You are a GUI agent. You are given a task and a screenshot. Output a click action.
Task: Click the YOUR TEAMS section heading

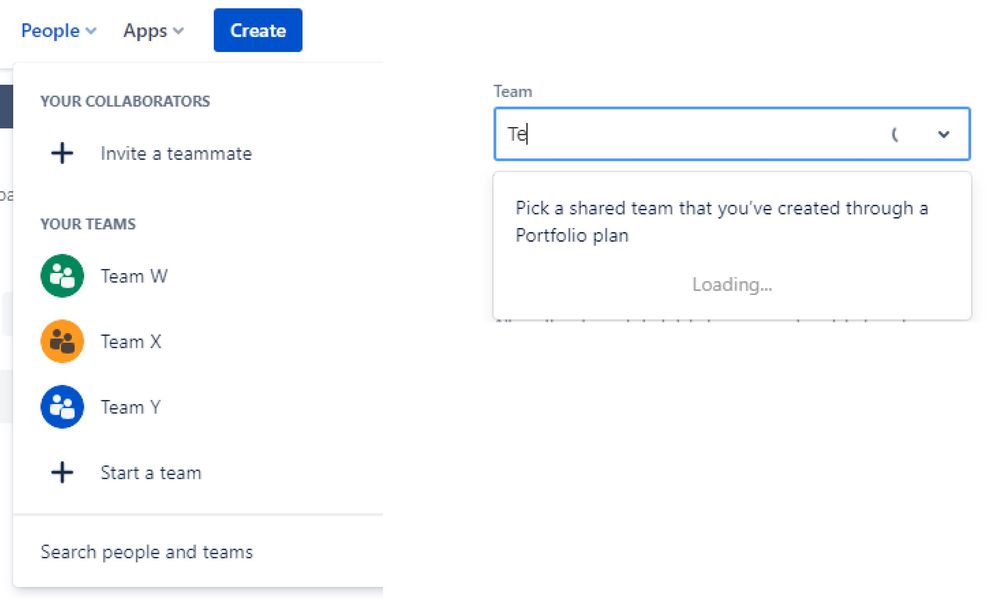coord(88,224)
